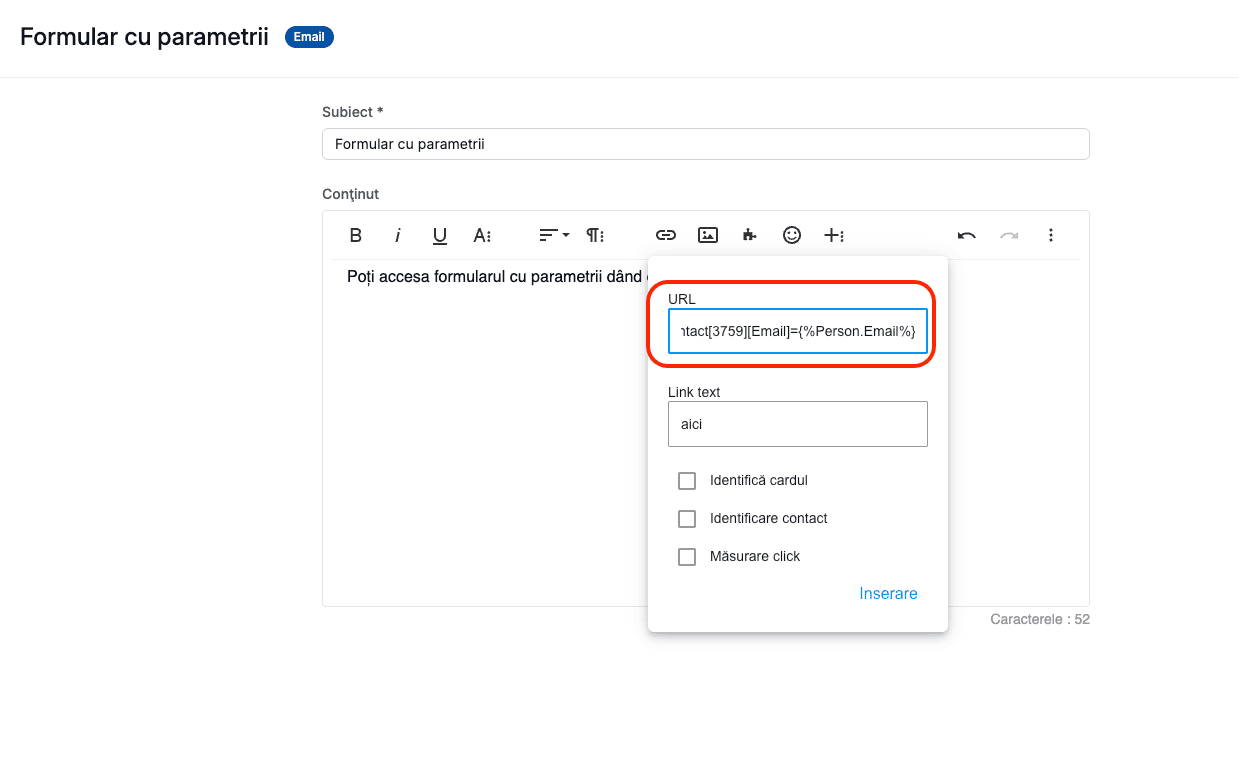Toggle the Măsurare click checkbox

[x=687, y=557]
